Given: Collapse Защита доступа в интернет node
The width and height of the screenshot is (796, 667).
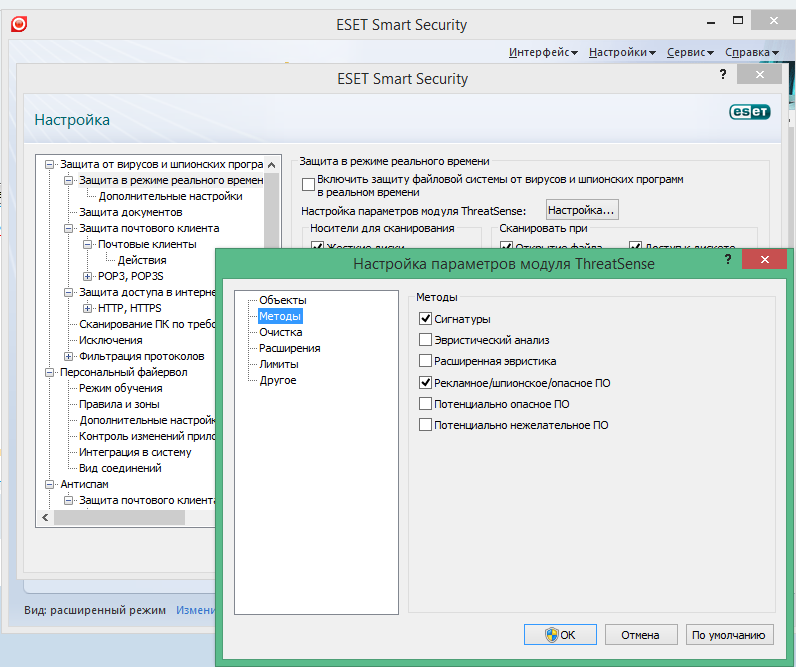Looking at the screenshot, I should point(68,292).
